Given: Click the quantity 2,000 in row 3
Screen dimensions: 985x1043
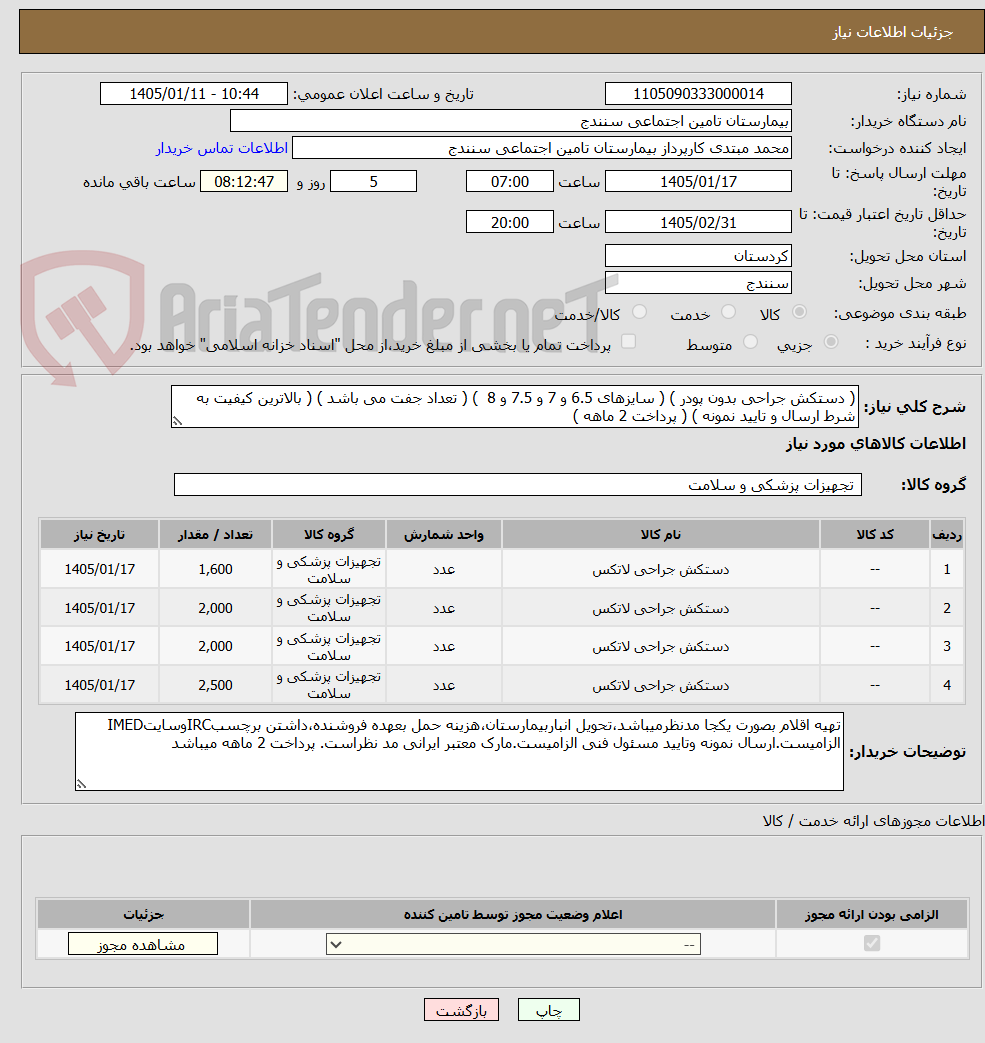Looking at the screenshot, I should (215, 646).
